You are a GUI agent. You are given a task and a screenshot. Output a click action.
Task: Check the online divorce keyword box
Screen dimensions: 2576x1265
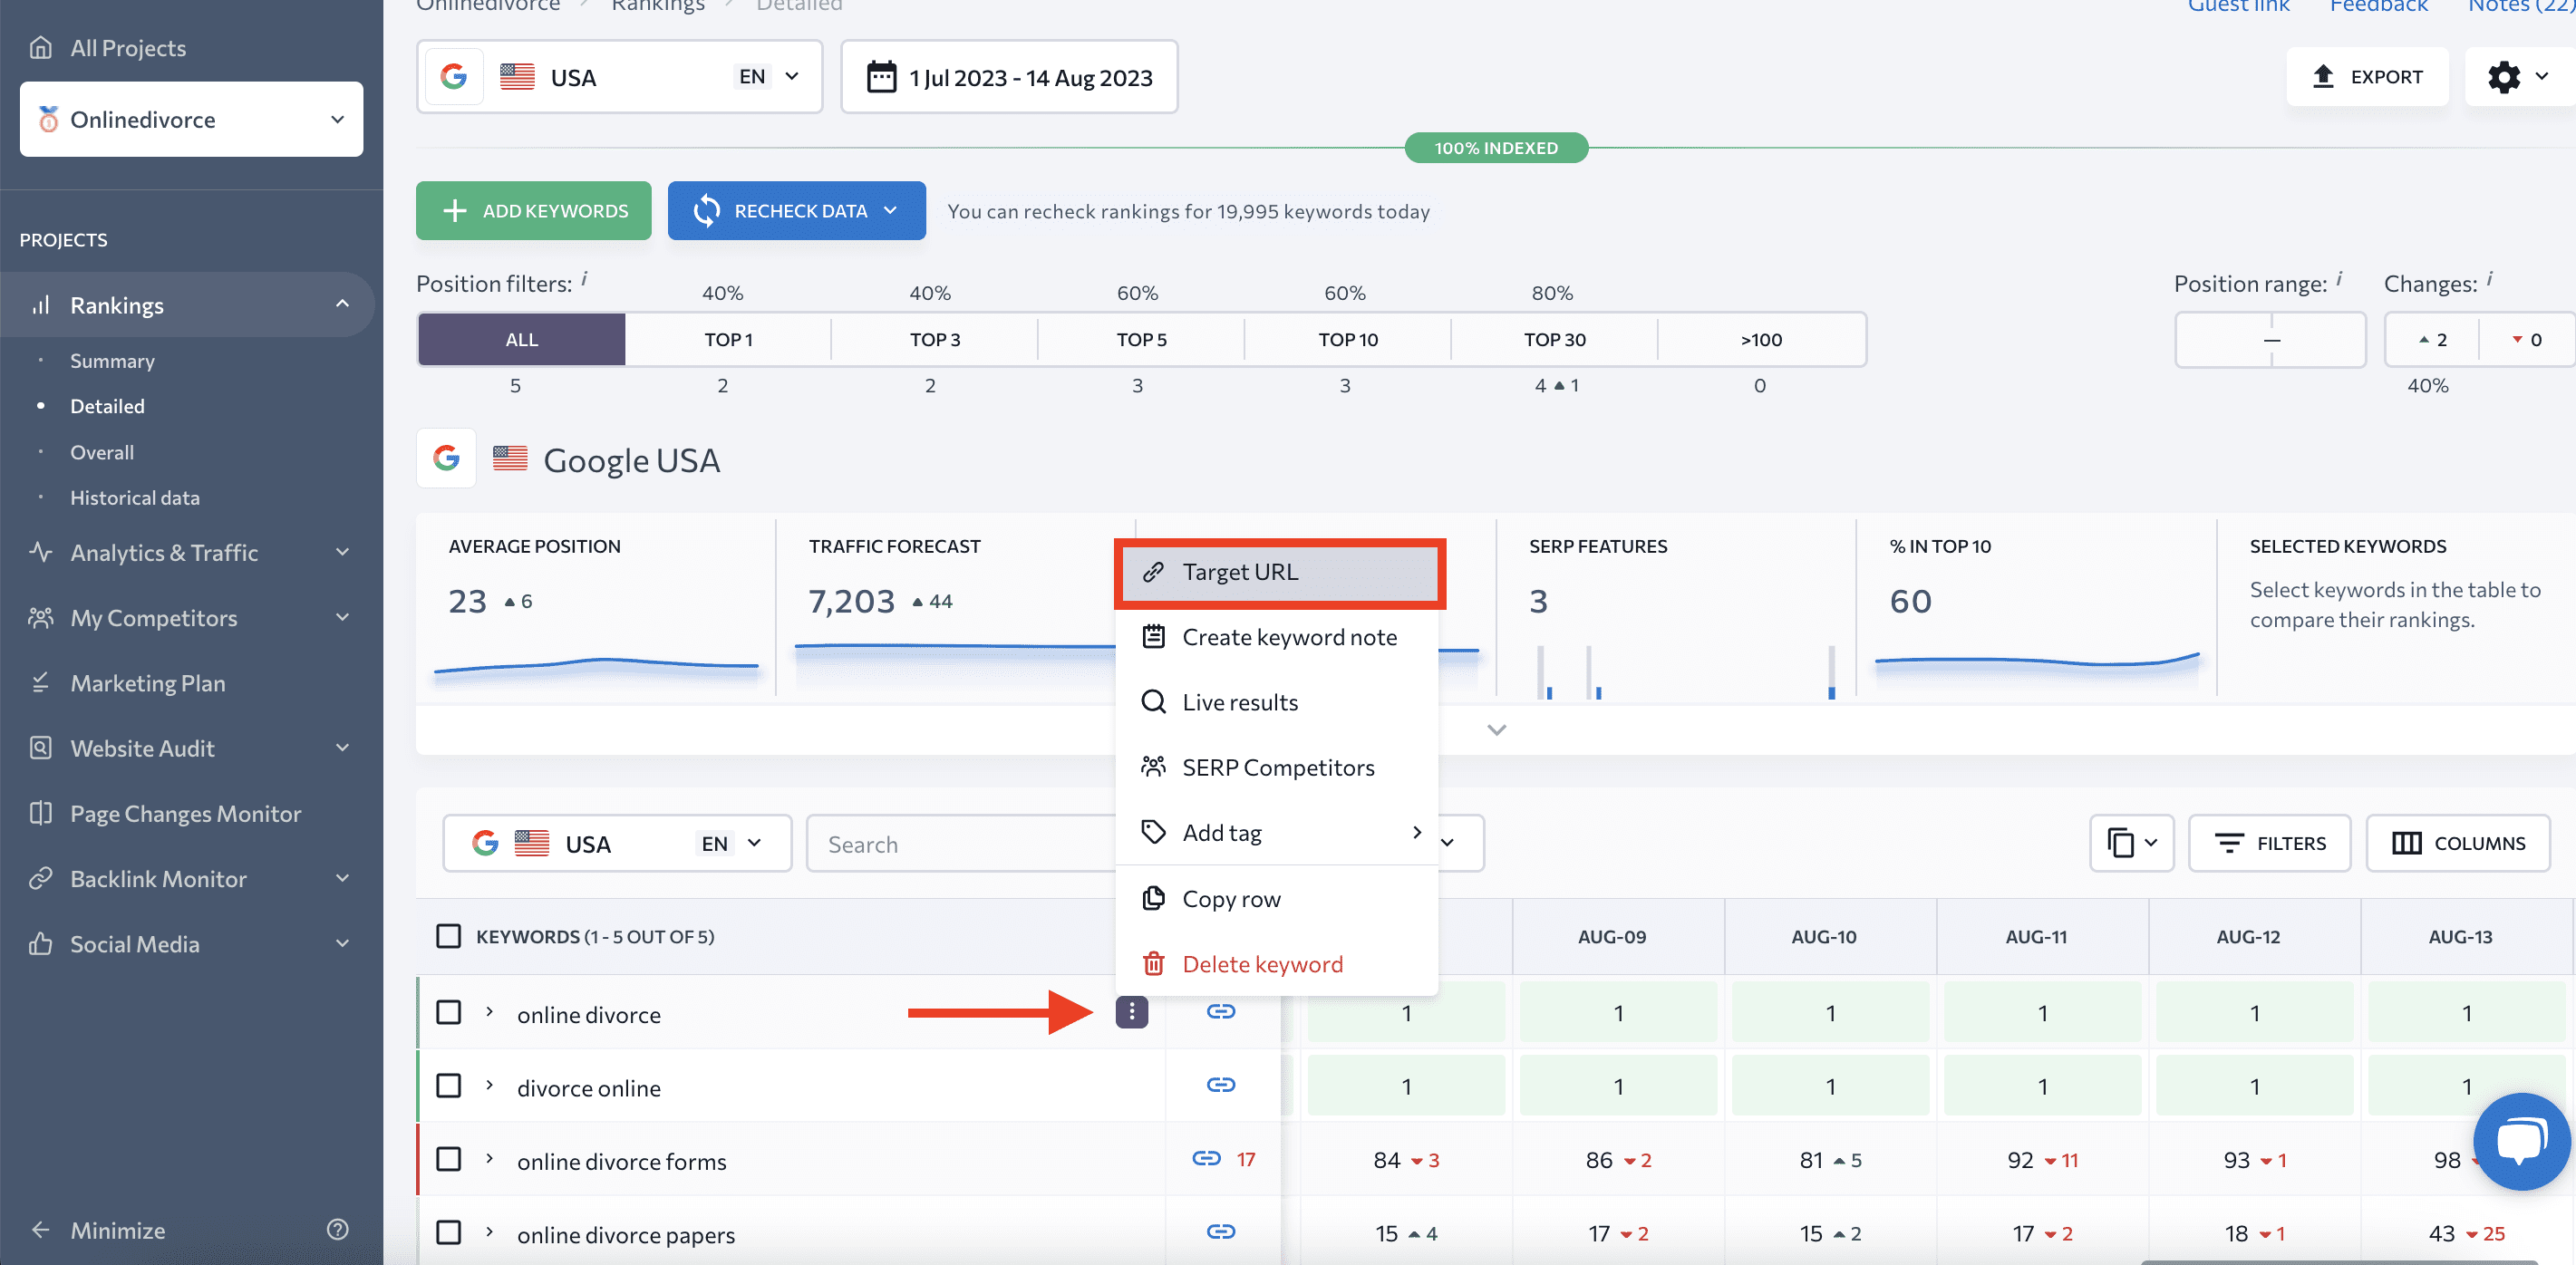point(449,1012)
